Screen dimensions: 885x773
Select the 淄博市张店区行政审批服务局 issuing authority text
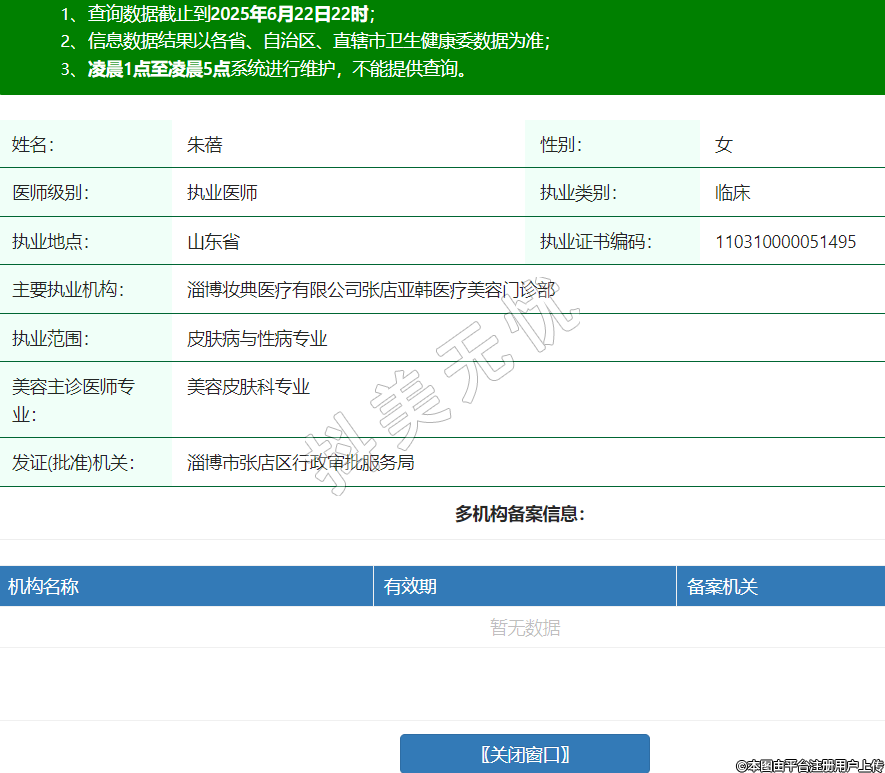pyautogui.click(x=300, y=462)
